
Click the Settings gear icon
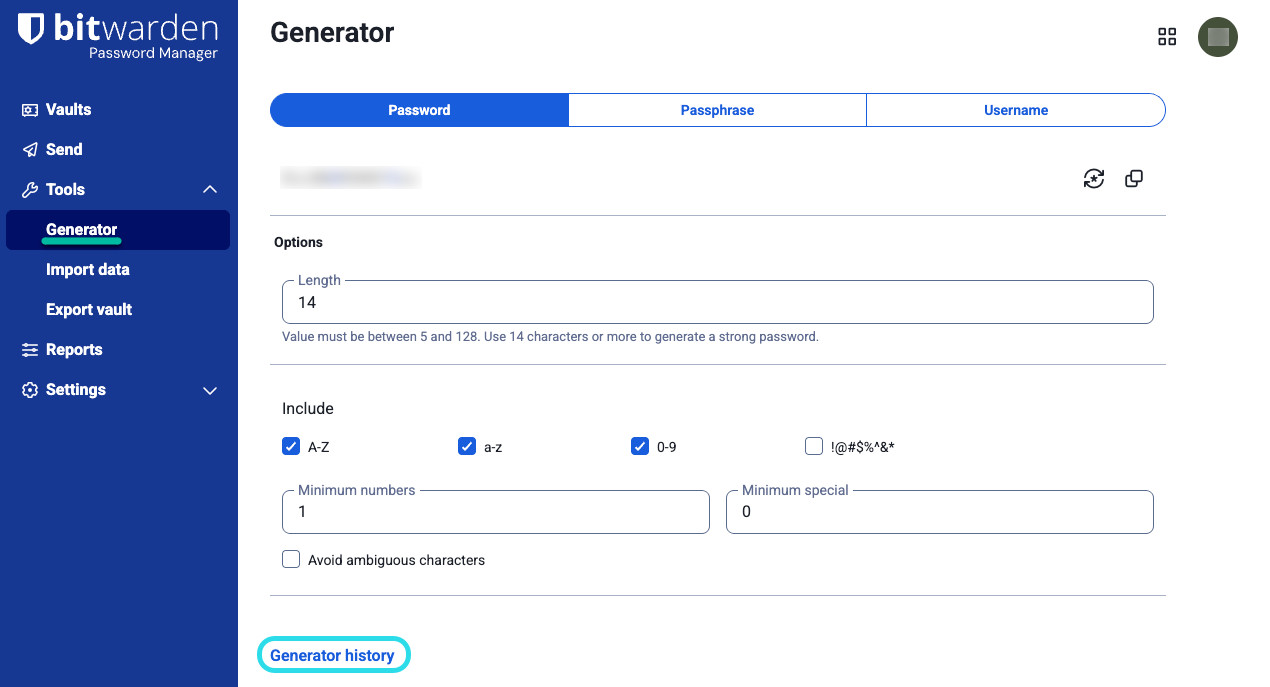coord(30,389)
